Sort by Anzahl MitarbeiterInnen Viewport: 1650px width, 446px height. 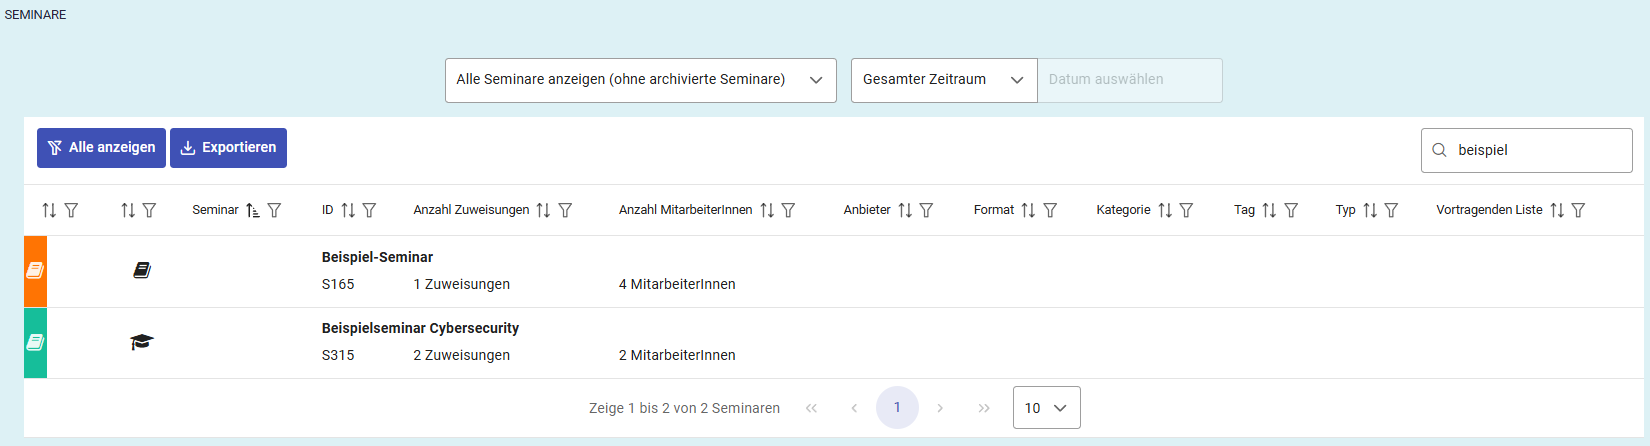point(767,210)
